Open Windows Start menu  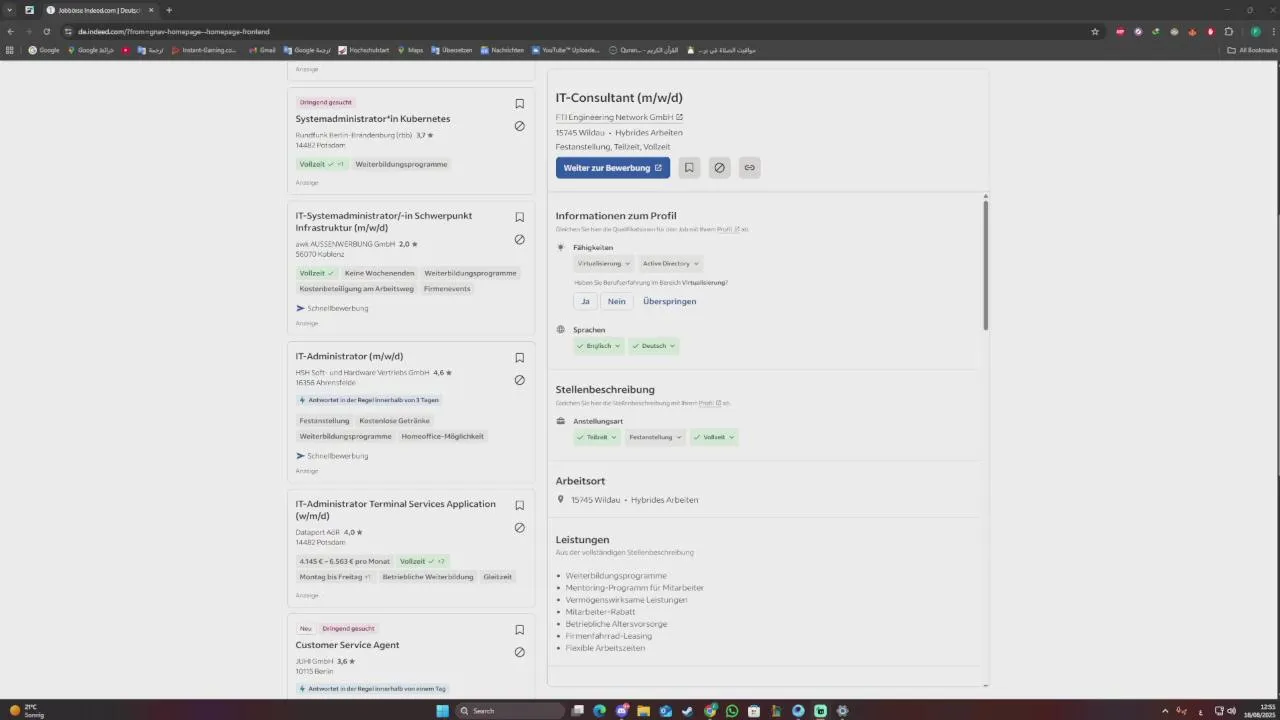442,711
